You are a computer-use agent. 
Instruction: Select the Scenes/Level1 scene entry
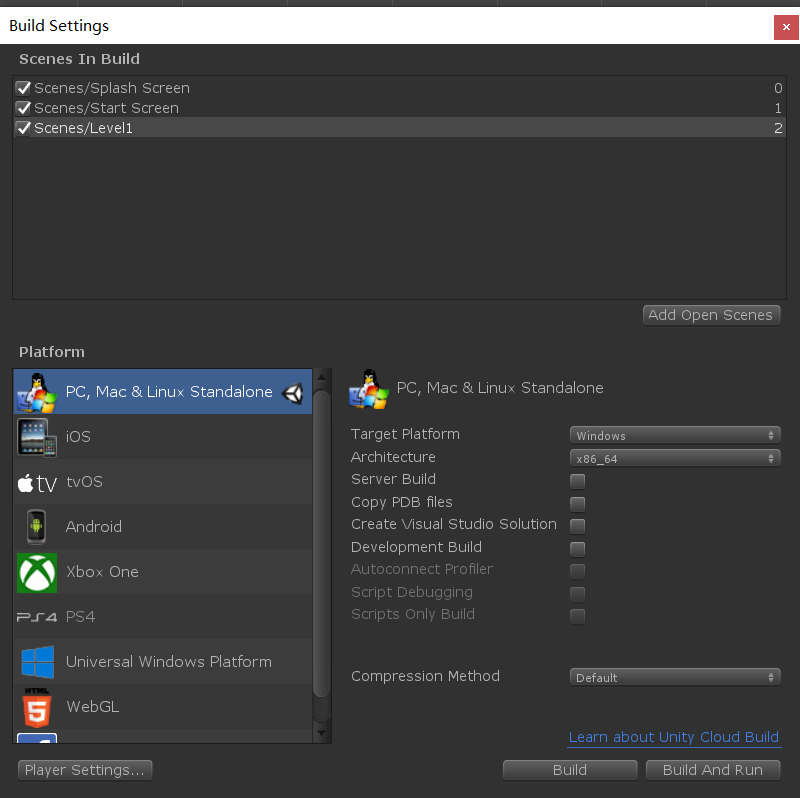point(399,128)
